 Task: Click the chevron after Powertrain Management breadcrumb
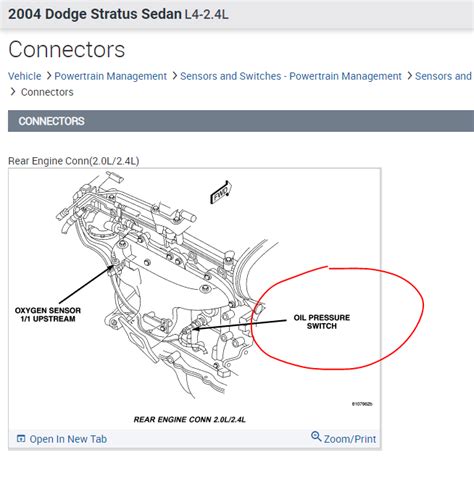coord(174,76)
